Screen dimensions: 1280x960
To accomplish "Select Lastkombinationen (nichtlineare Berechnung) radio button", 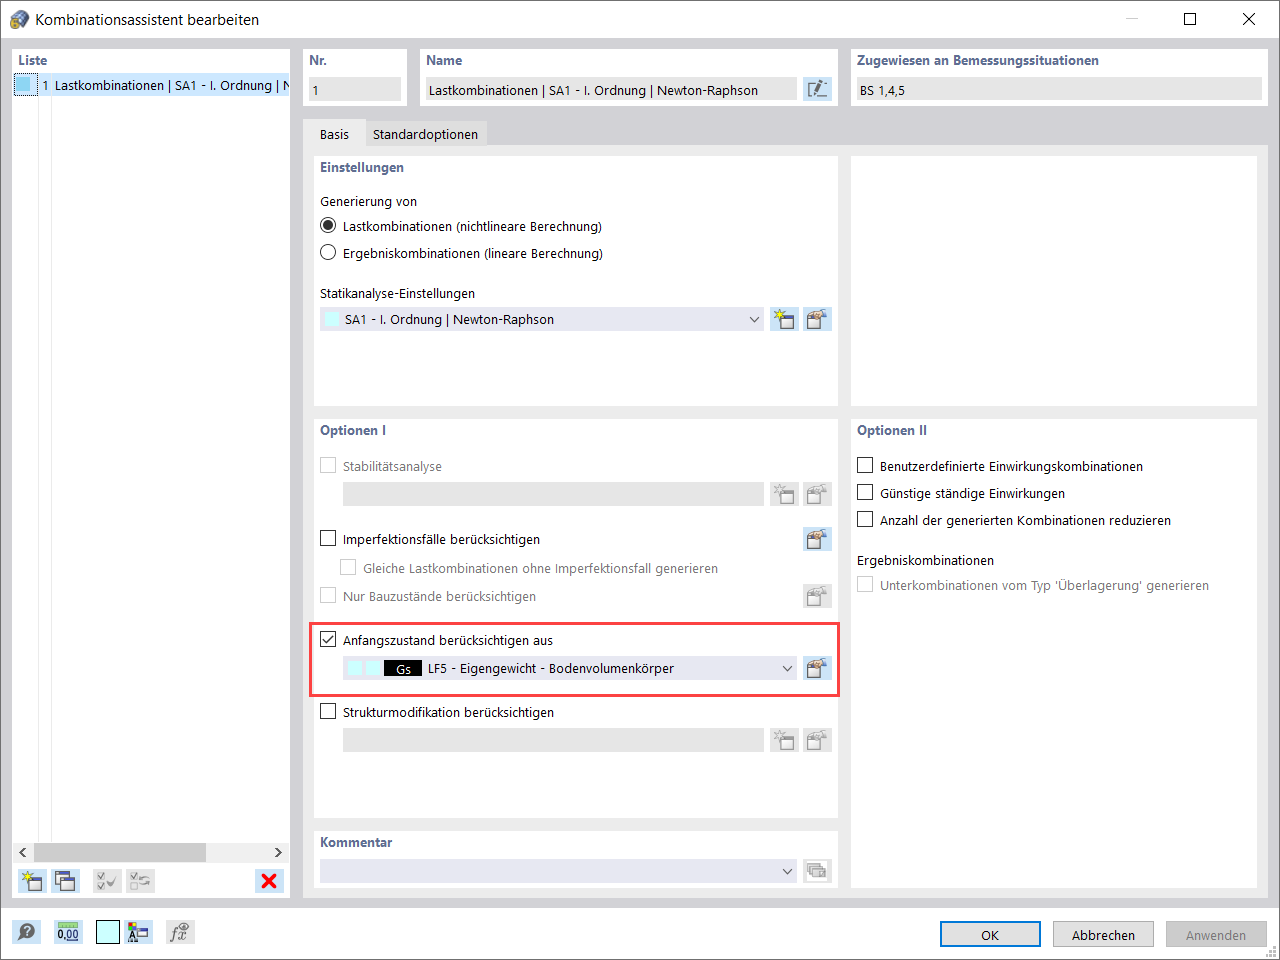I will (x=328, y=226).
